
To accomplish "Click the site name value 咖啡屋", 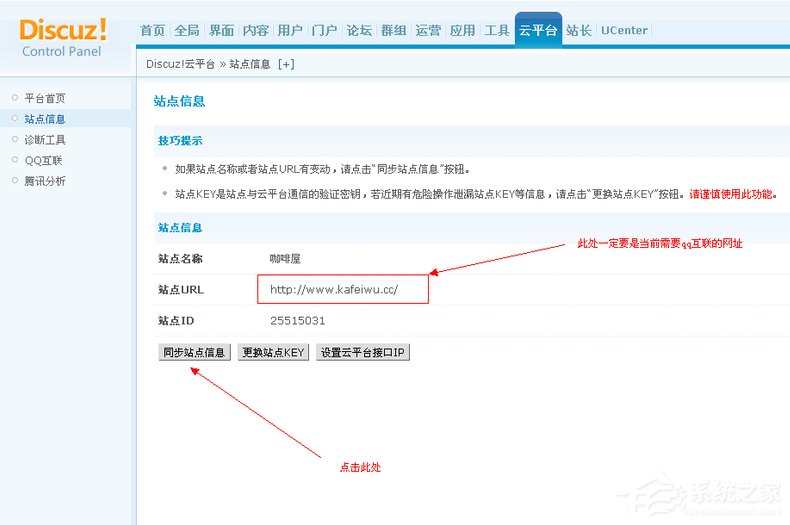I will (285, 258).
